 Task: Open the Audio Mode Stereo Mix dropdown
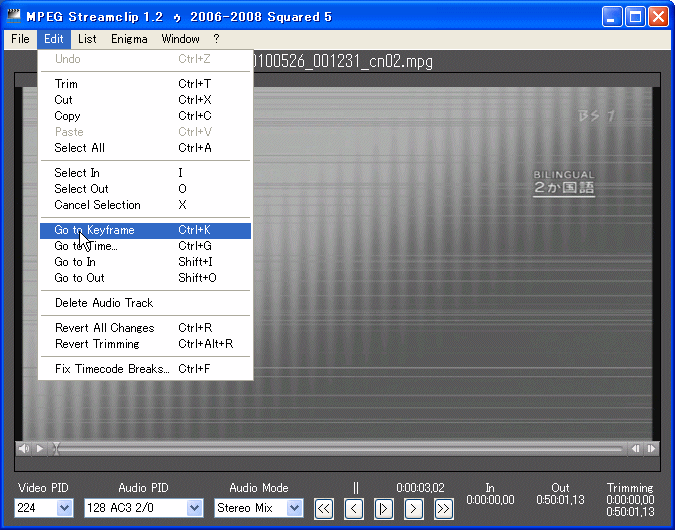(x=294, y=508)
